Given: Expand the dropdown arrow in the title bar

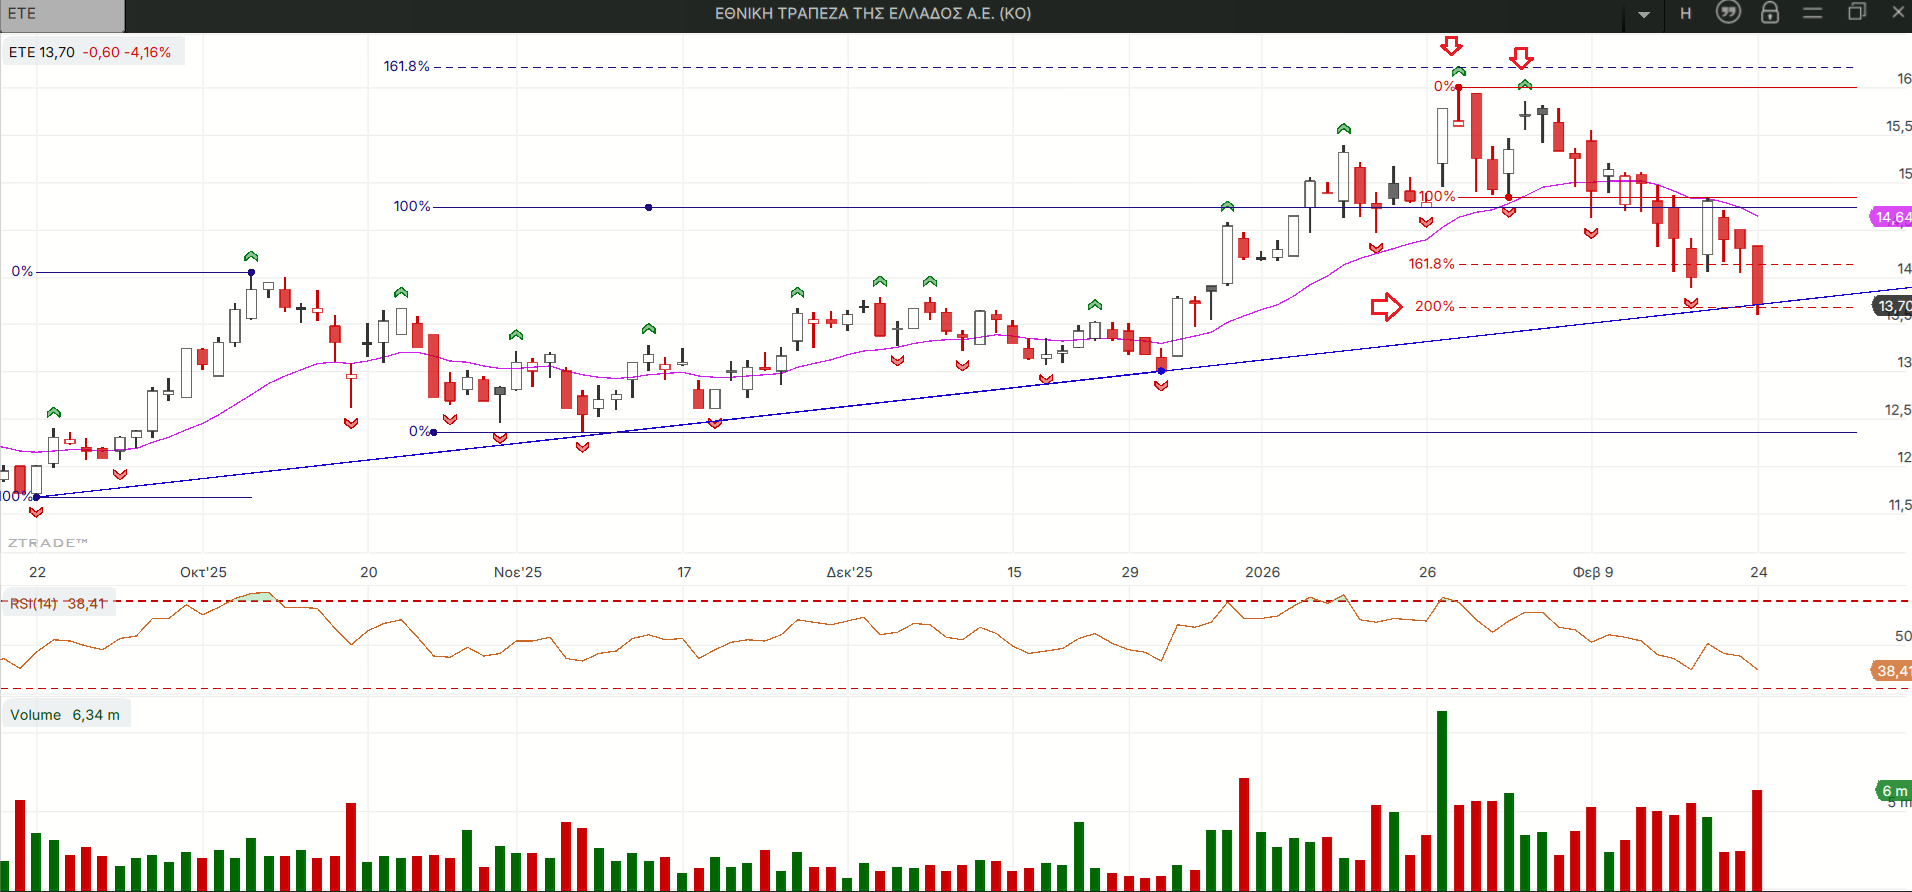Looking at the screenshot, I should click(x=1644, y=14).
